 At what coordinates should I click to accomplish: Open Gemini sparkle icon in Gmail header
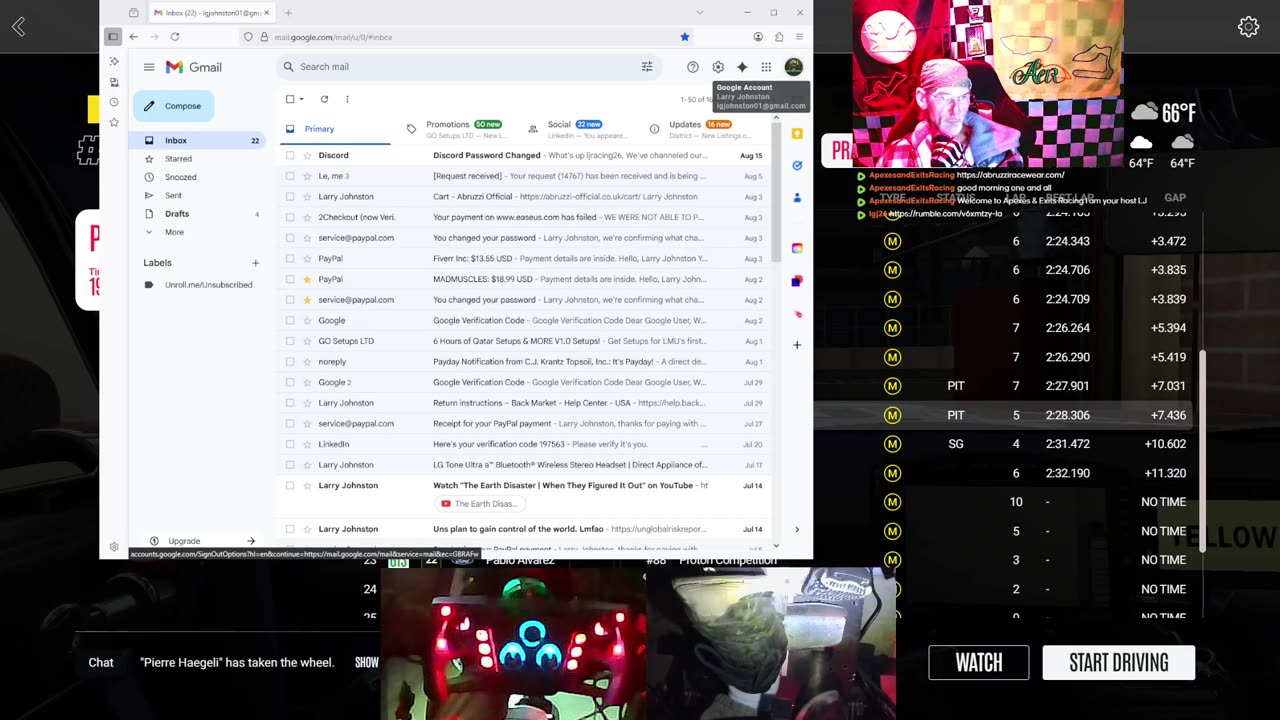coord(742,67)
